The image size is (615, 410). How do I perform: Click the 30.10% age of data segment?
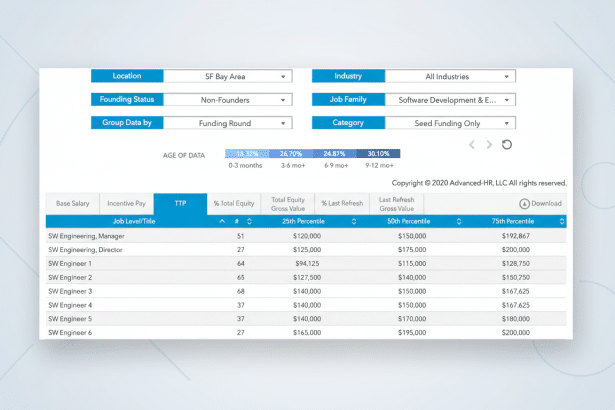point(378,154)
